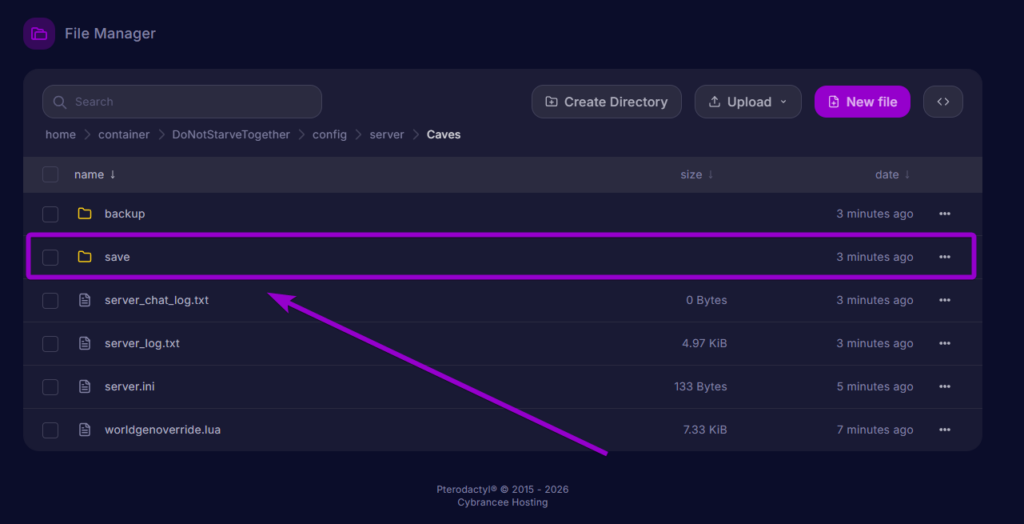
Task: Sort files by the size column
Action: click(696, 174)
